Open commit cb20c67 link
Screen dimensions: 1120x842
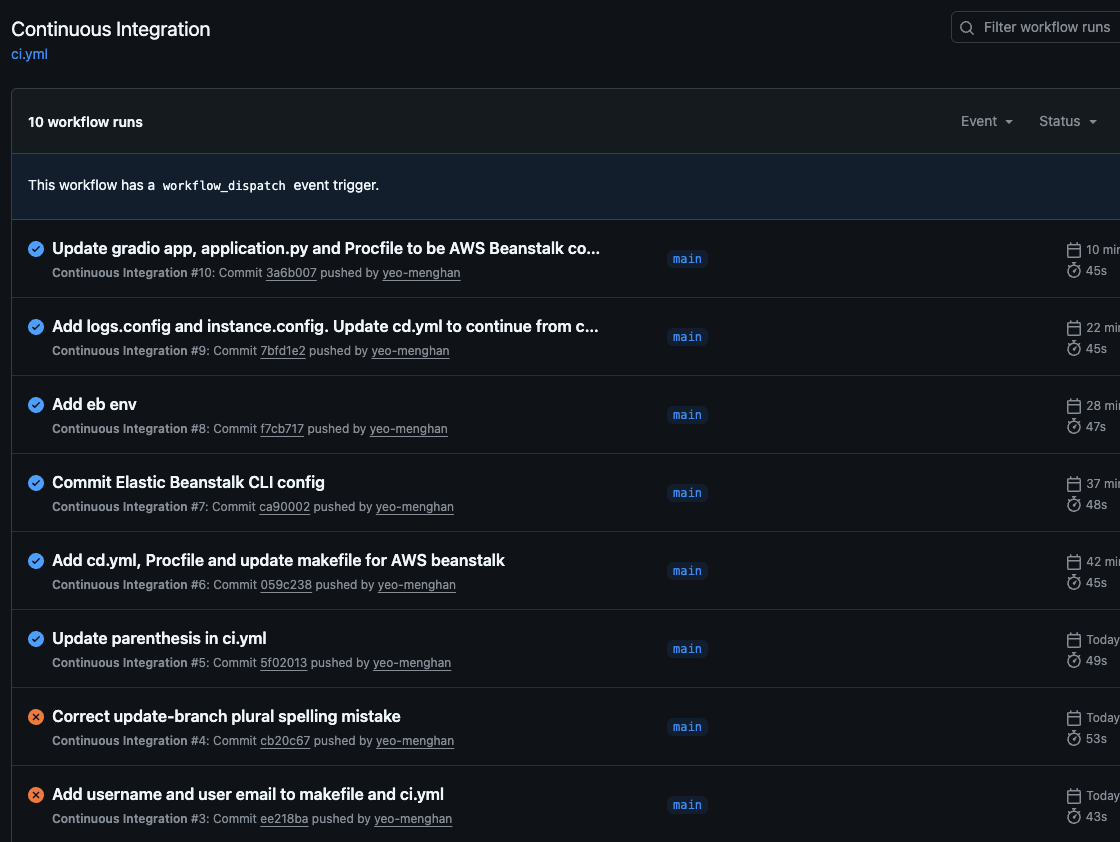285,741
